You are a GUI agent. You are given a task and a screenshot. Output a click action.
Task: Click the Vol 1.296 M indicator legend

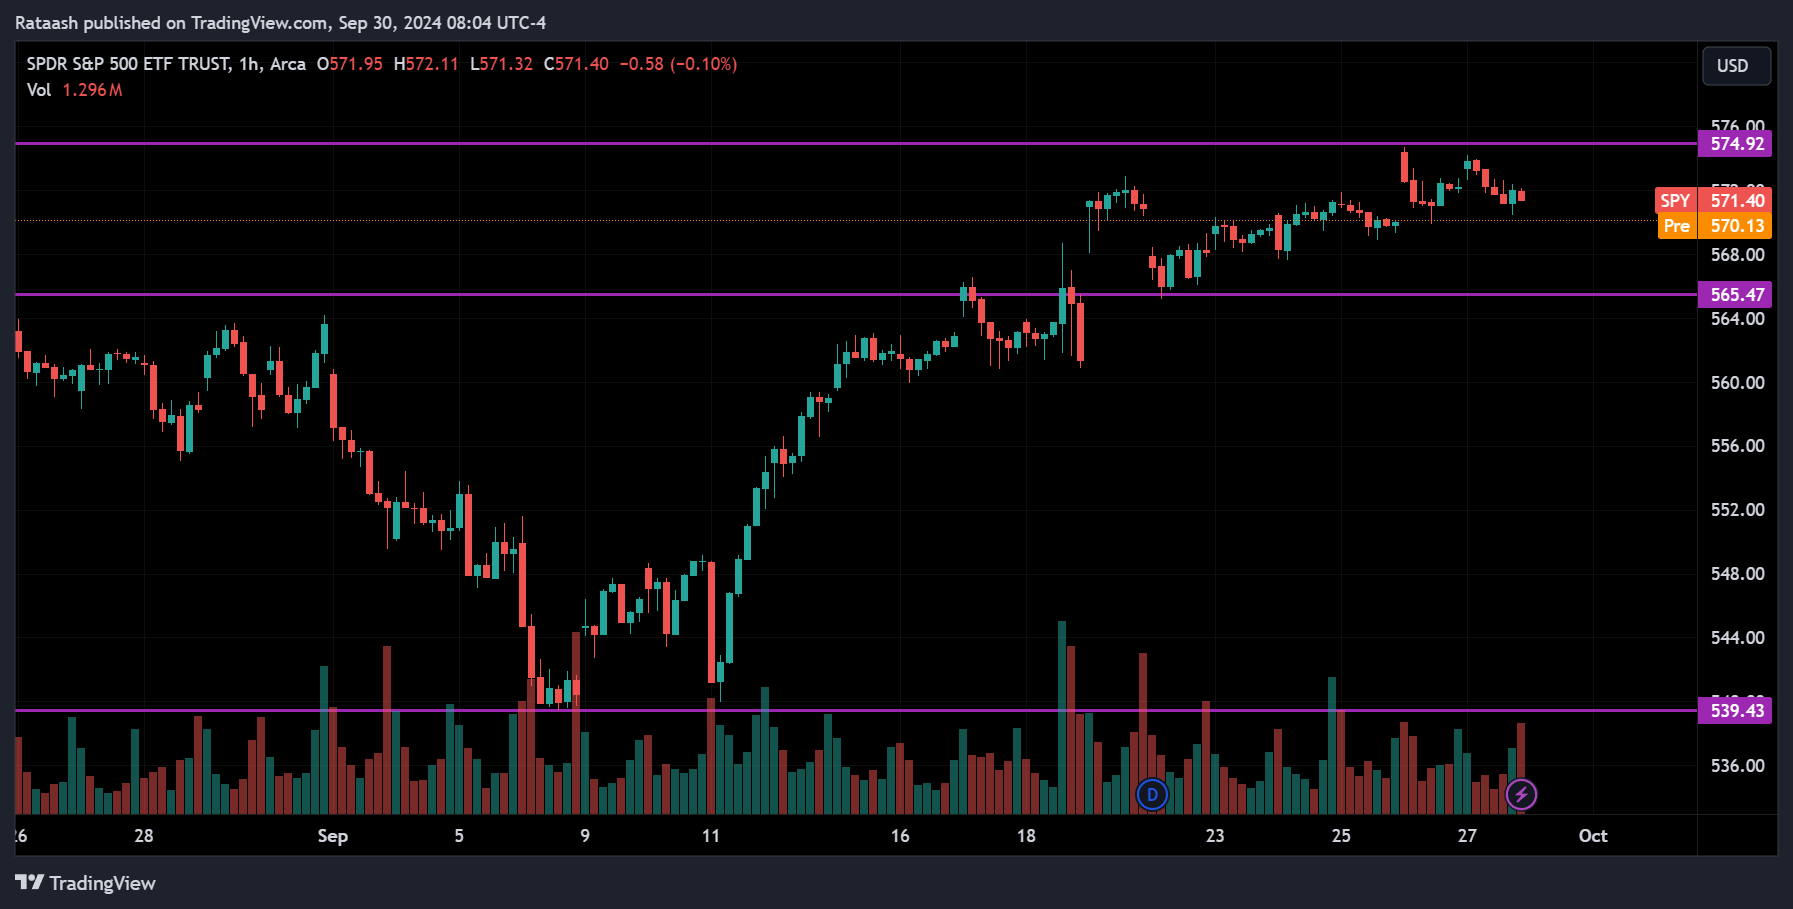point(74,90)
